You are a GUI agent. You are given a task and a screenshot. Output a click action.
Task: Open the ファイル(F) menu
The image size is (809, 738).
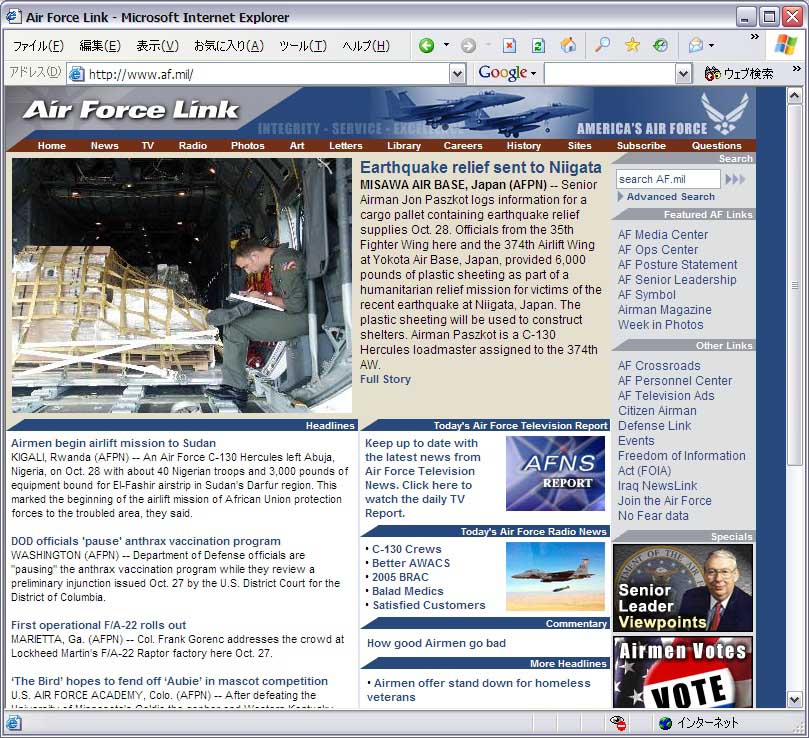pos(38,46)
